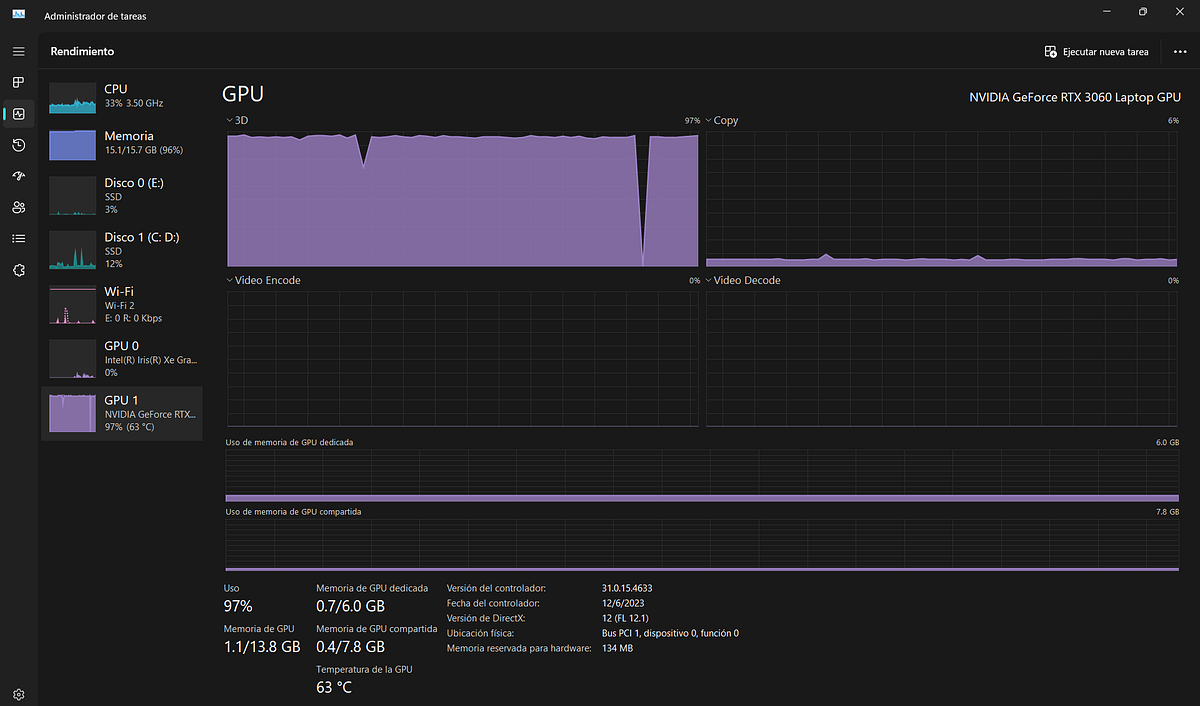Expand the Video Decode dropdown
Screen dimensions: 1200x706
click(744, 280)
